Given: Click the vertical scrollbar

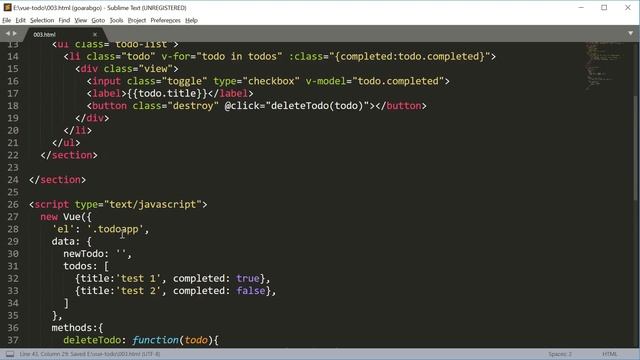Looking at the screenshot, I should point(636,147).
